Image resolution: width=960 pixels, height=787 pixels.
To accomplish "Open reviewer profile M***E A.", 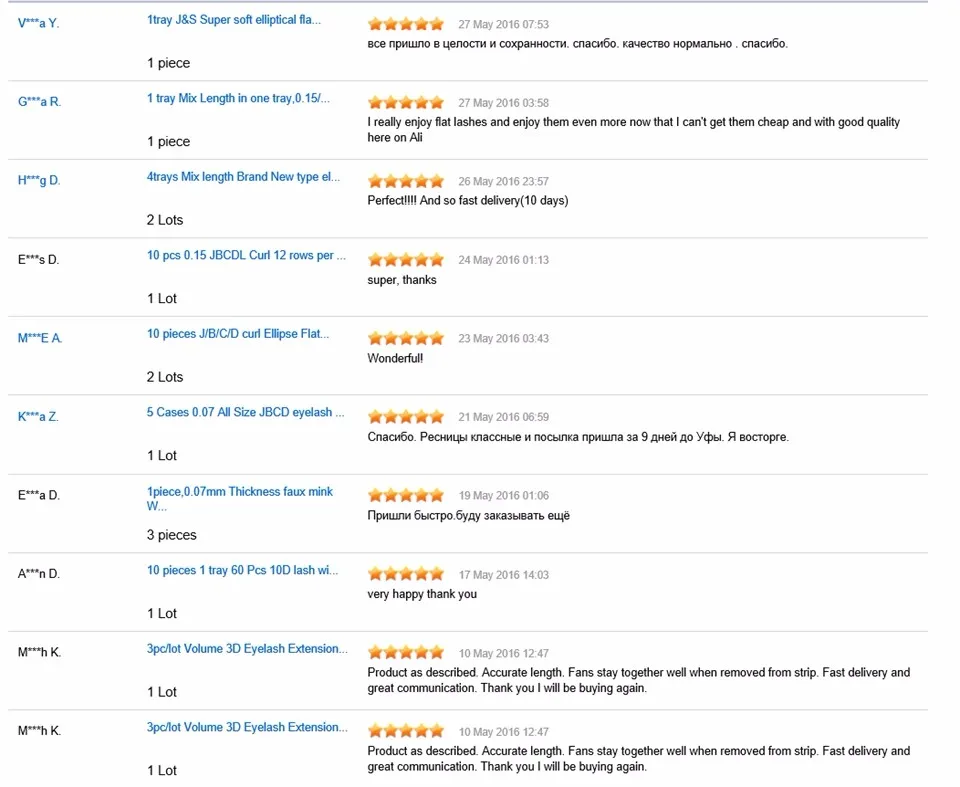I will (x=40, y=337).
